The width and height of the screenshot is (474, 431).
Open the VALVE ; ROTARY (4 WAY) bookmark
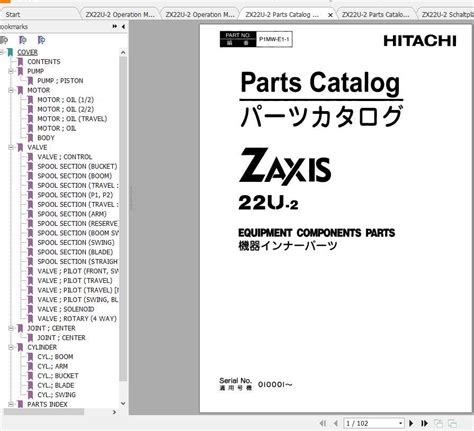pos(77,319)
